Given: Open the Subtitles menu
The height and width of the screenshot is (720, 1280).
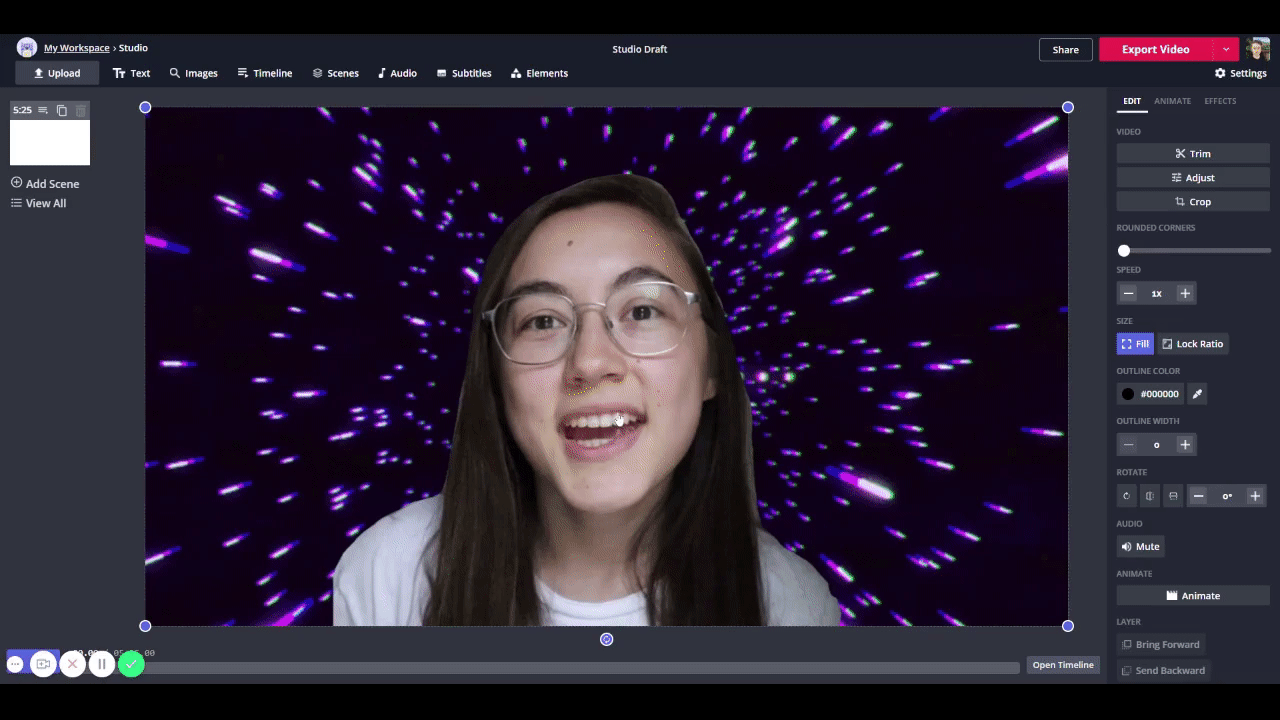Looking at the screenshot, I should (x=464, y=73).
